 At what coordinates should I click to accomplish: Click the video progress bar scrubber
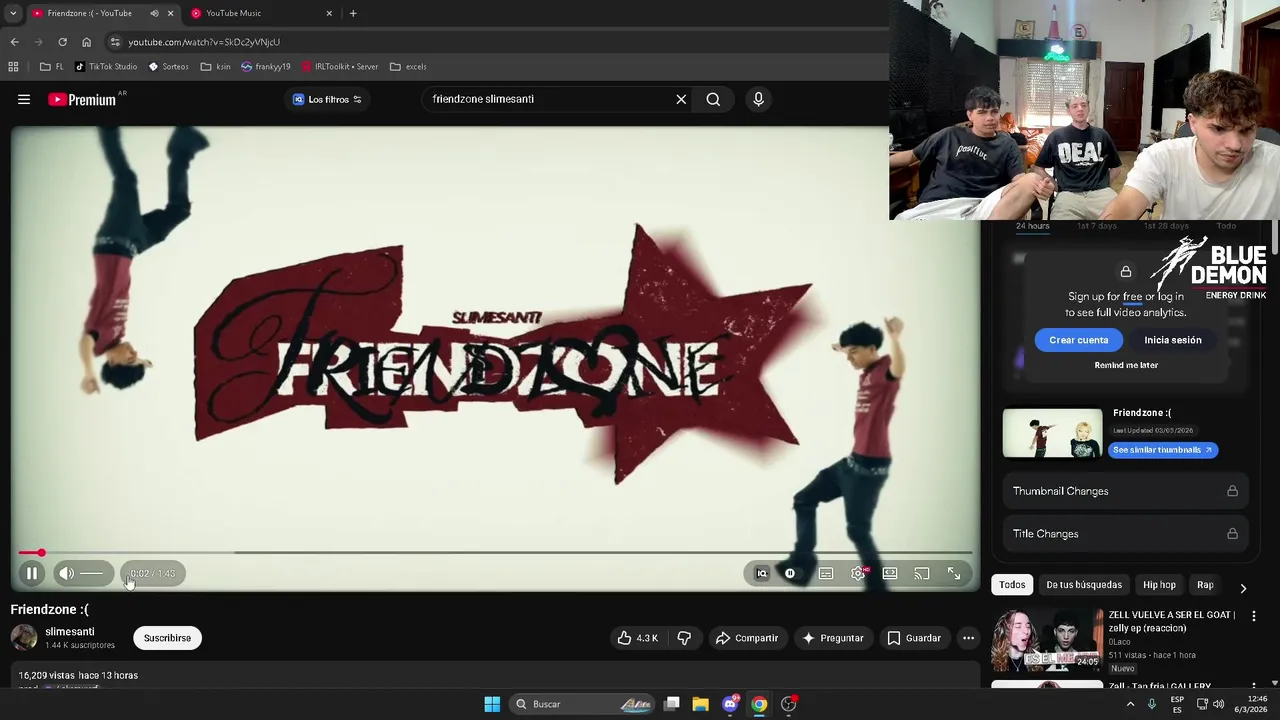41,553
